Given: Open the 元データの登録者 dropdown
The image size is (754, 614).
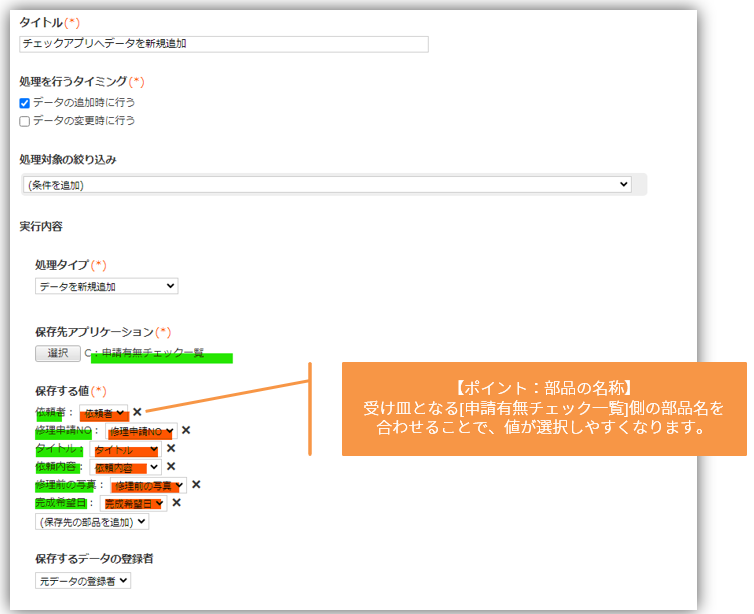Looking at the screenshot, I should 82,580.
